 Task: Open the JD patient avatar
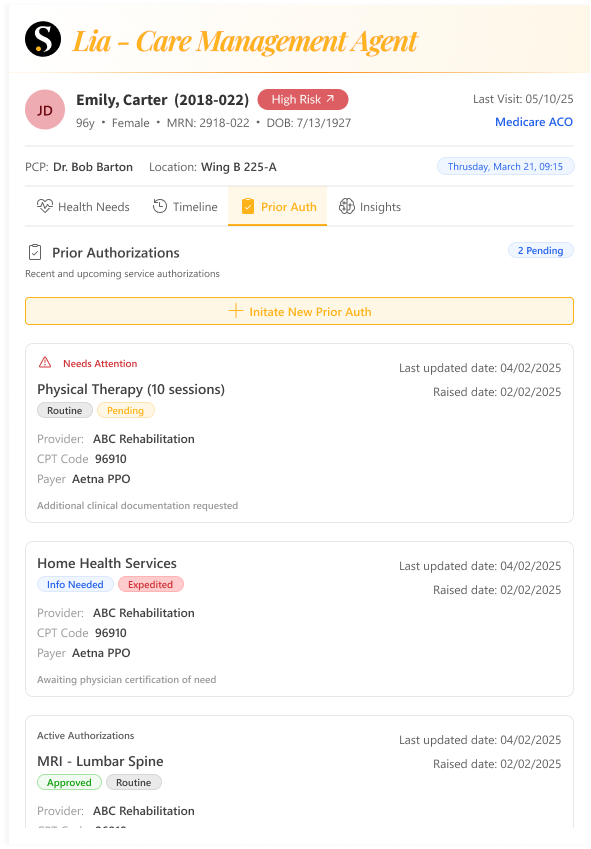click(x=45, y=110)
